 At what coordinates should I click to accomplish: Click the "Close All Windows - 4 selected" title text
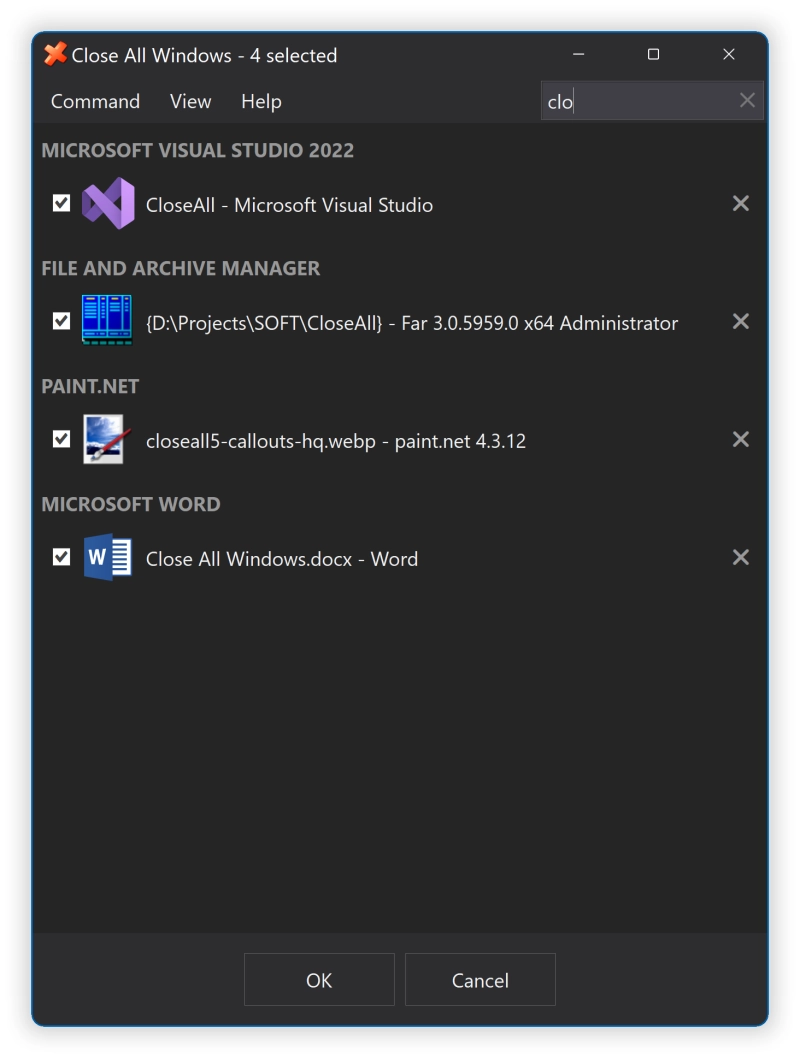(204, 55)
